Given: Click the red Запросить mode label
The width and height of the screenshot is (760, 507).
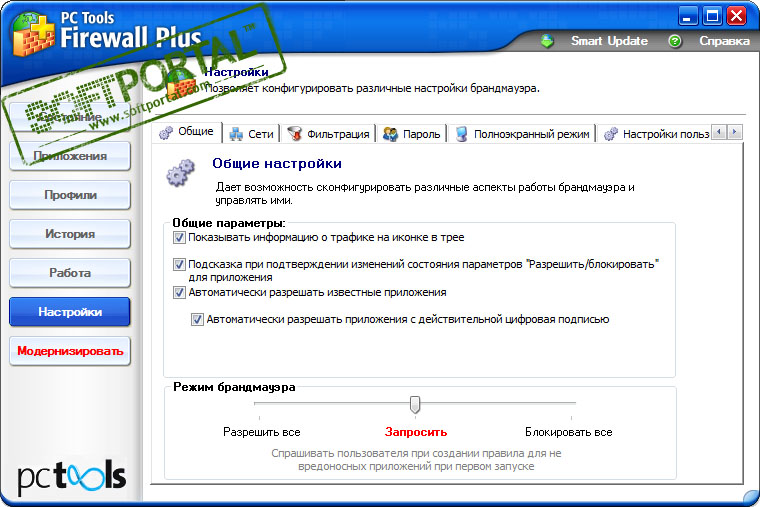Looking at the screenshot, I should pos(416,432).
